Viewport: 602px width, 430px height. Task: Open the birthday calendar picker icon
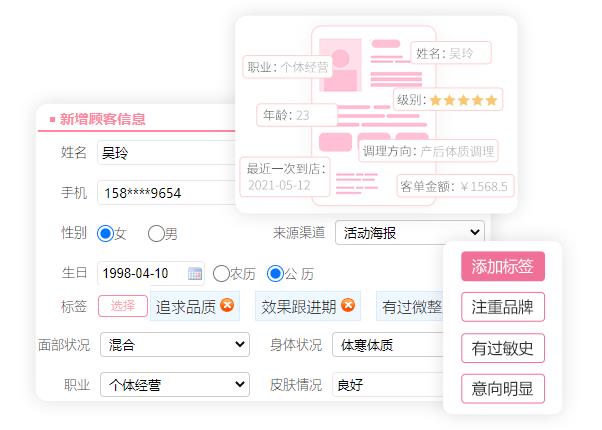pyautogui.click(x=195, y=273)
